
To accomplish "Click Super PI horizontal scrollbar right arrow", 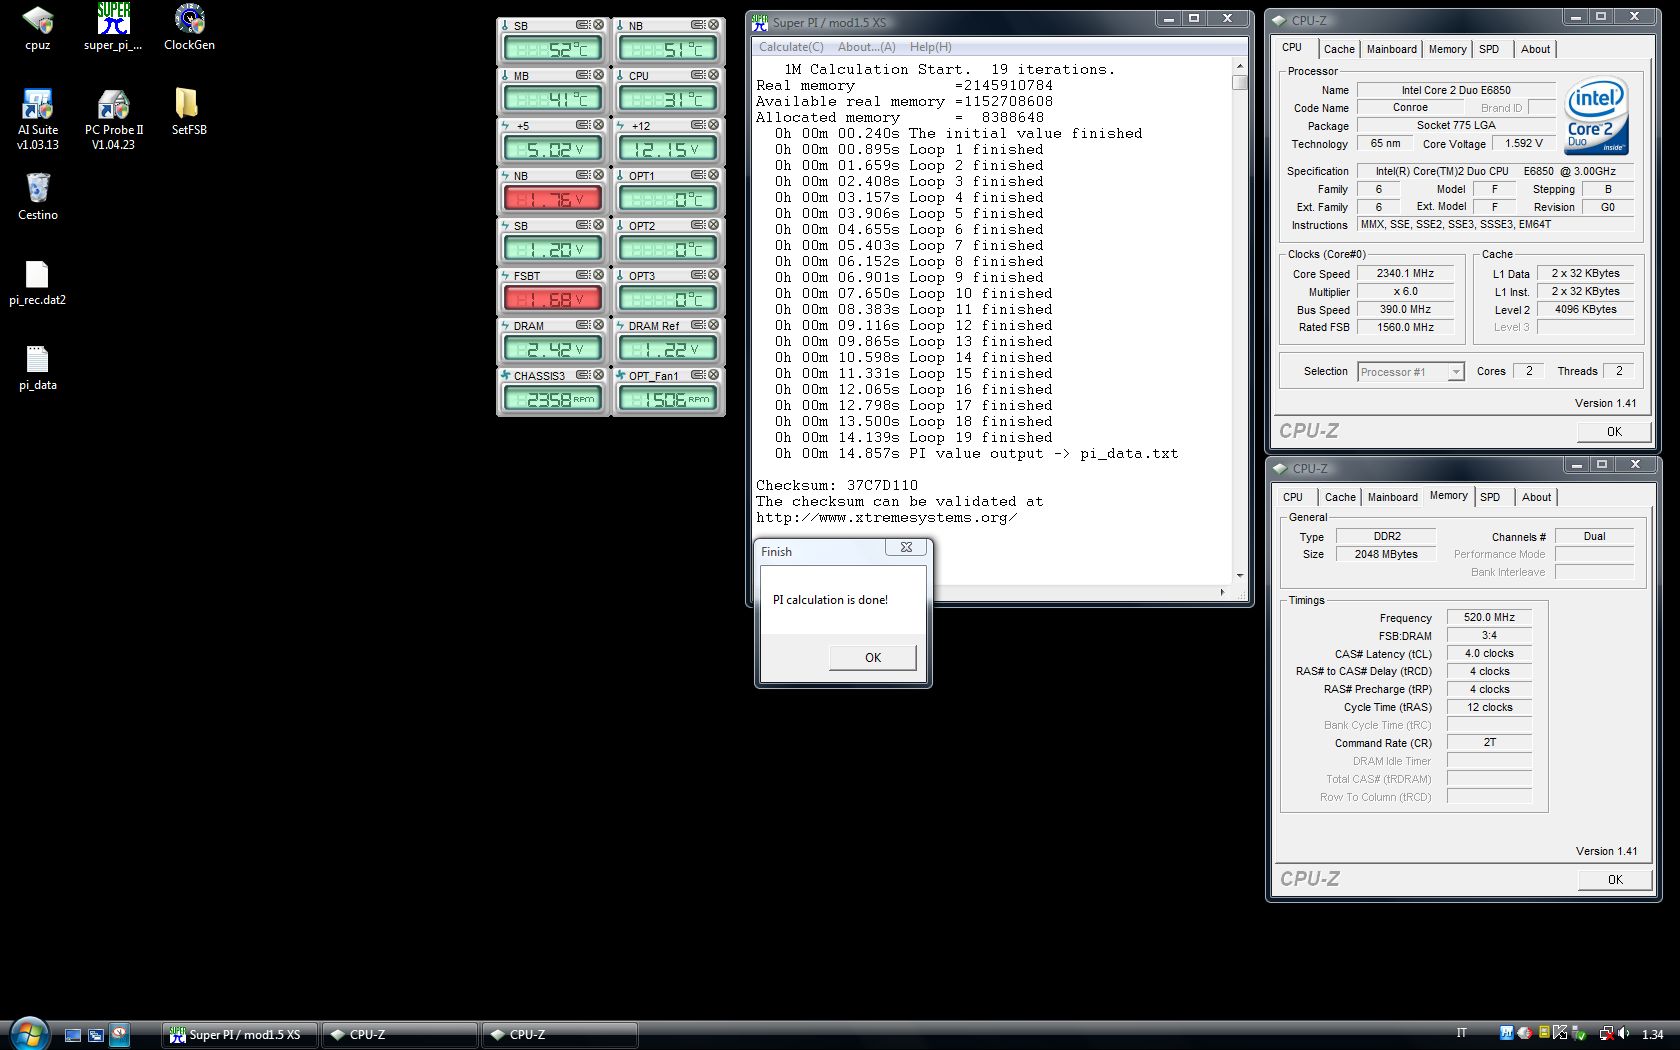I will click(1223, 593).
